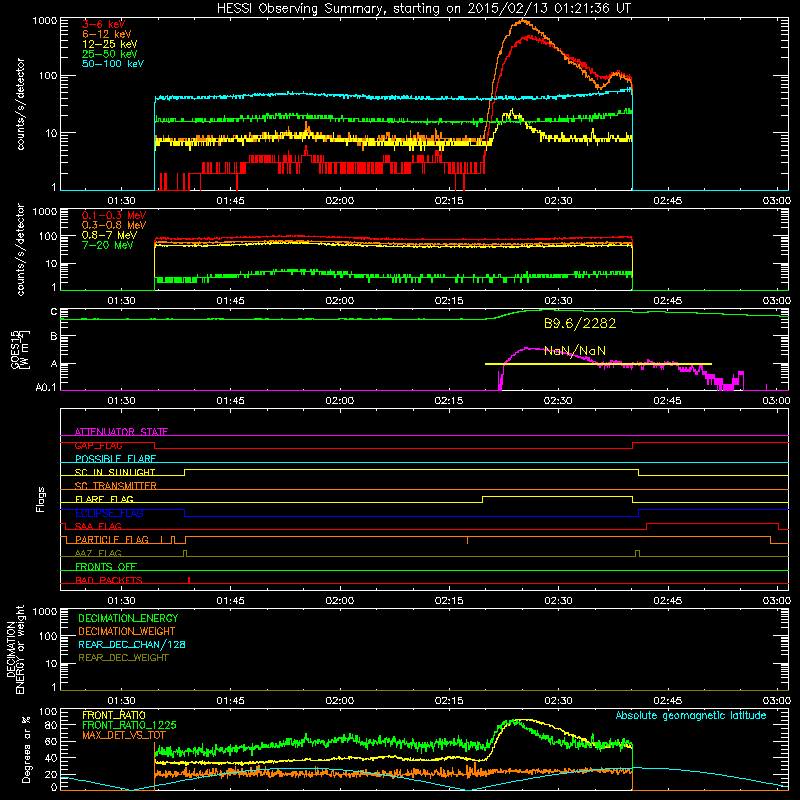
Task: Click the 6-12 keV flare peak
Action: click(522, 21)
